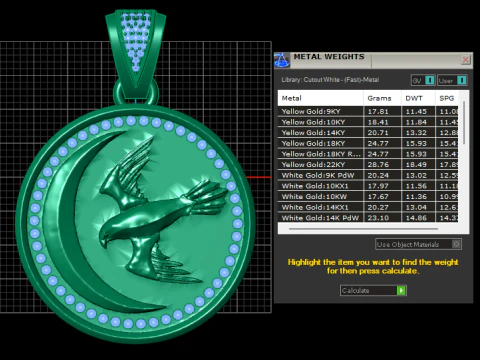Viewport: 480px width, 360px height.
Task: Select the Yellow Gold:18KY row
Action: click(x=368, y=143)
